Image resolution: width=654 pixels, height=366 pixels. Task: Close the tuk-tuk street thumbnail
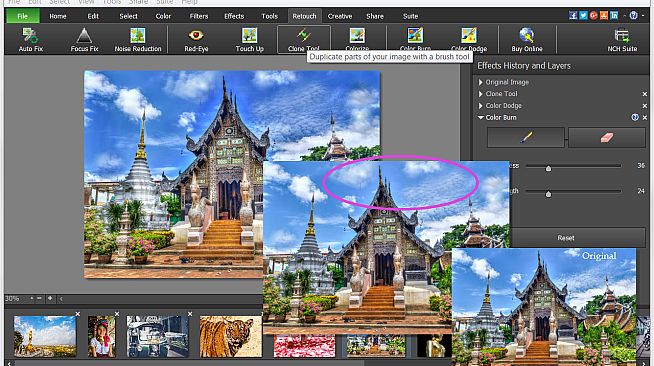pos(190,314)
